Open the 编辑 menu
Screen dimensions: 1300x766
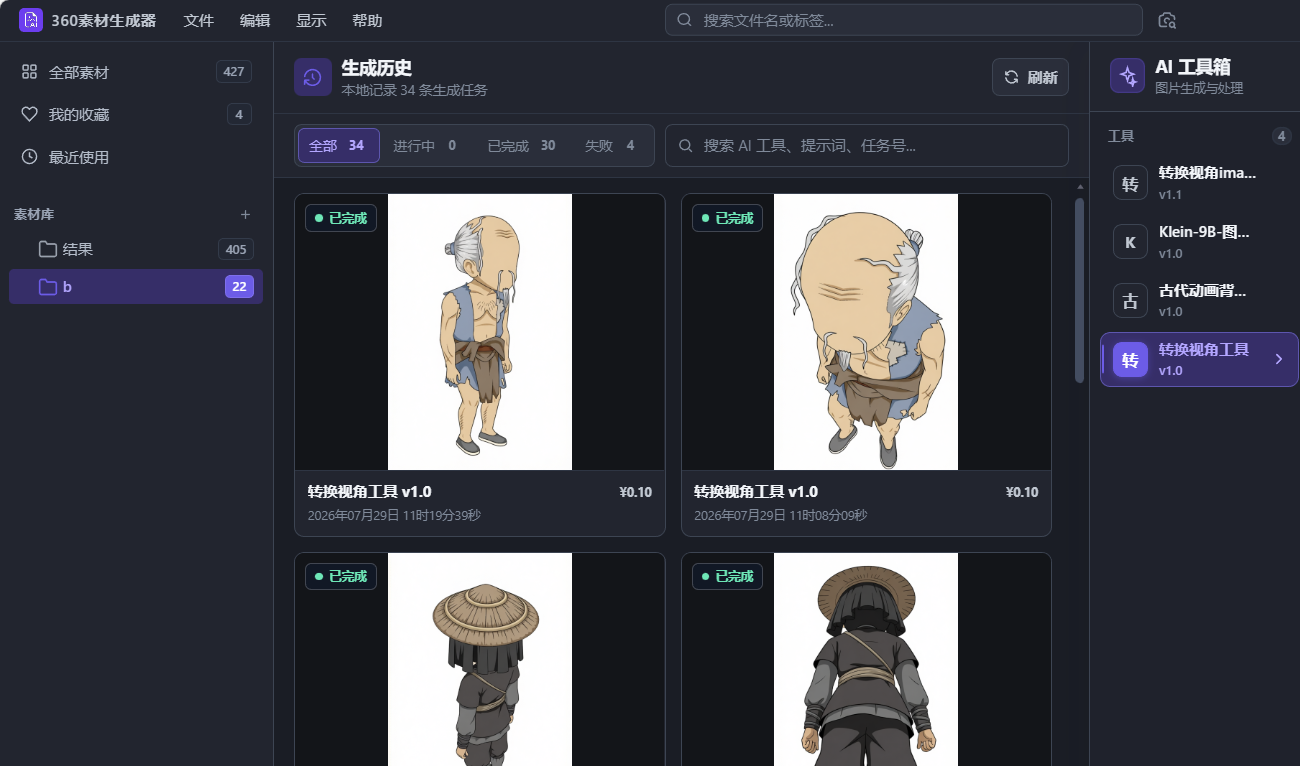click(x=255, y=20)
